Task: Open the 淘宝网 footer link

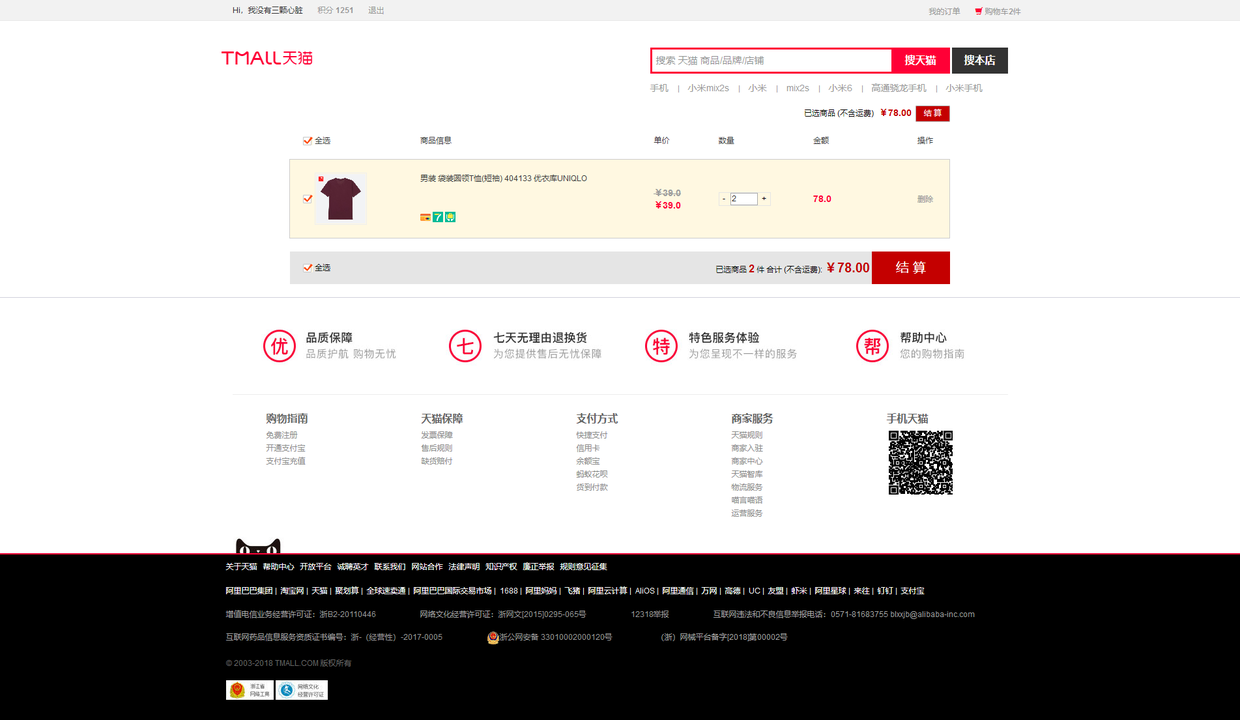Action: pos(291,591)
